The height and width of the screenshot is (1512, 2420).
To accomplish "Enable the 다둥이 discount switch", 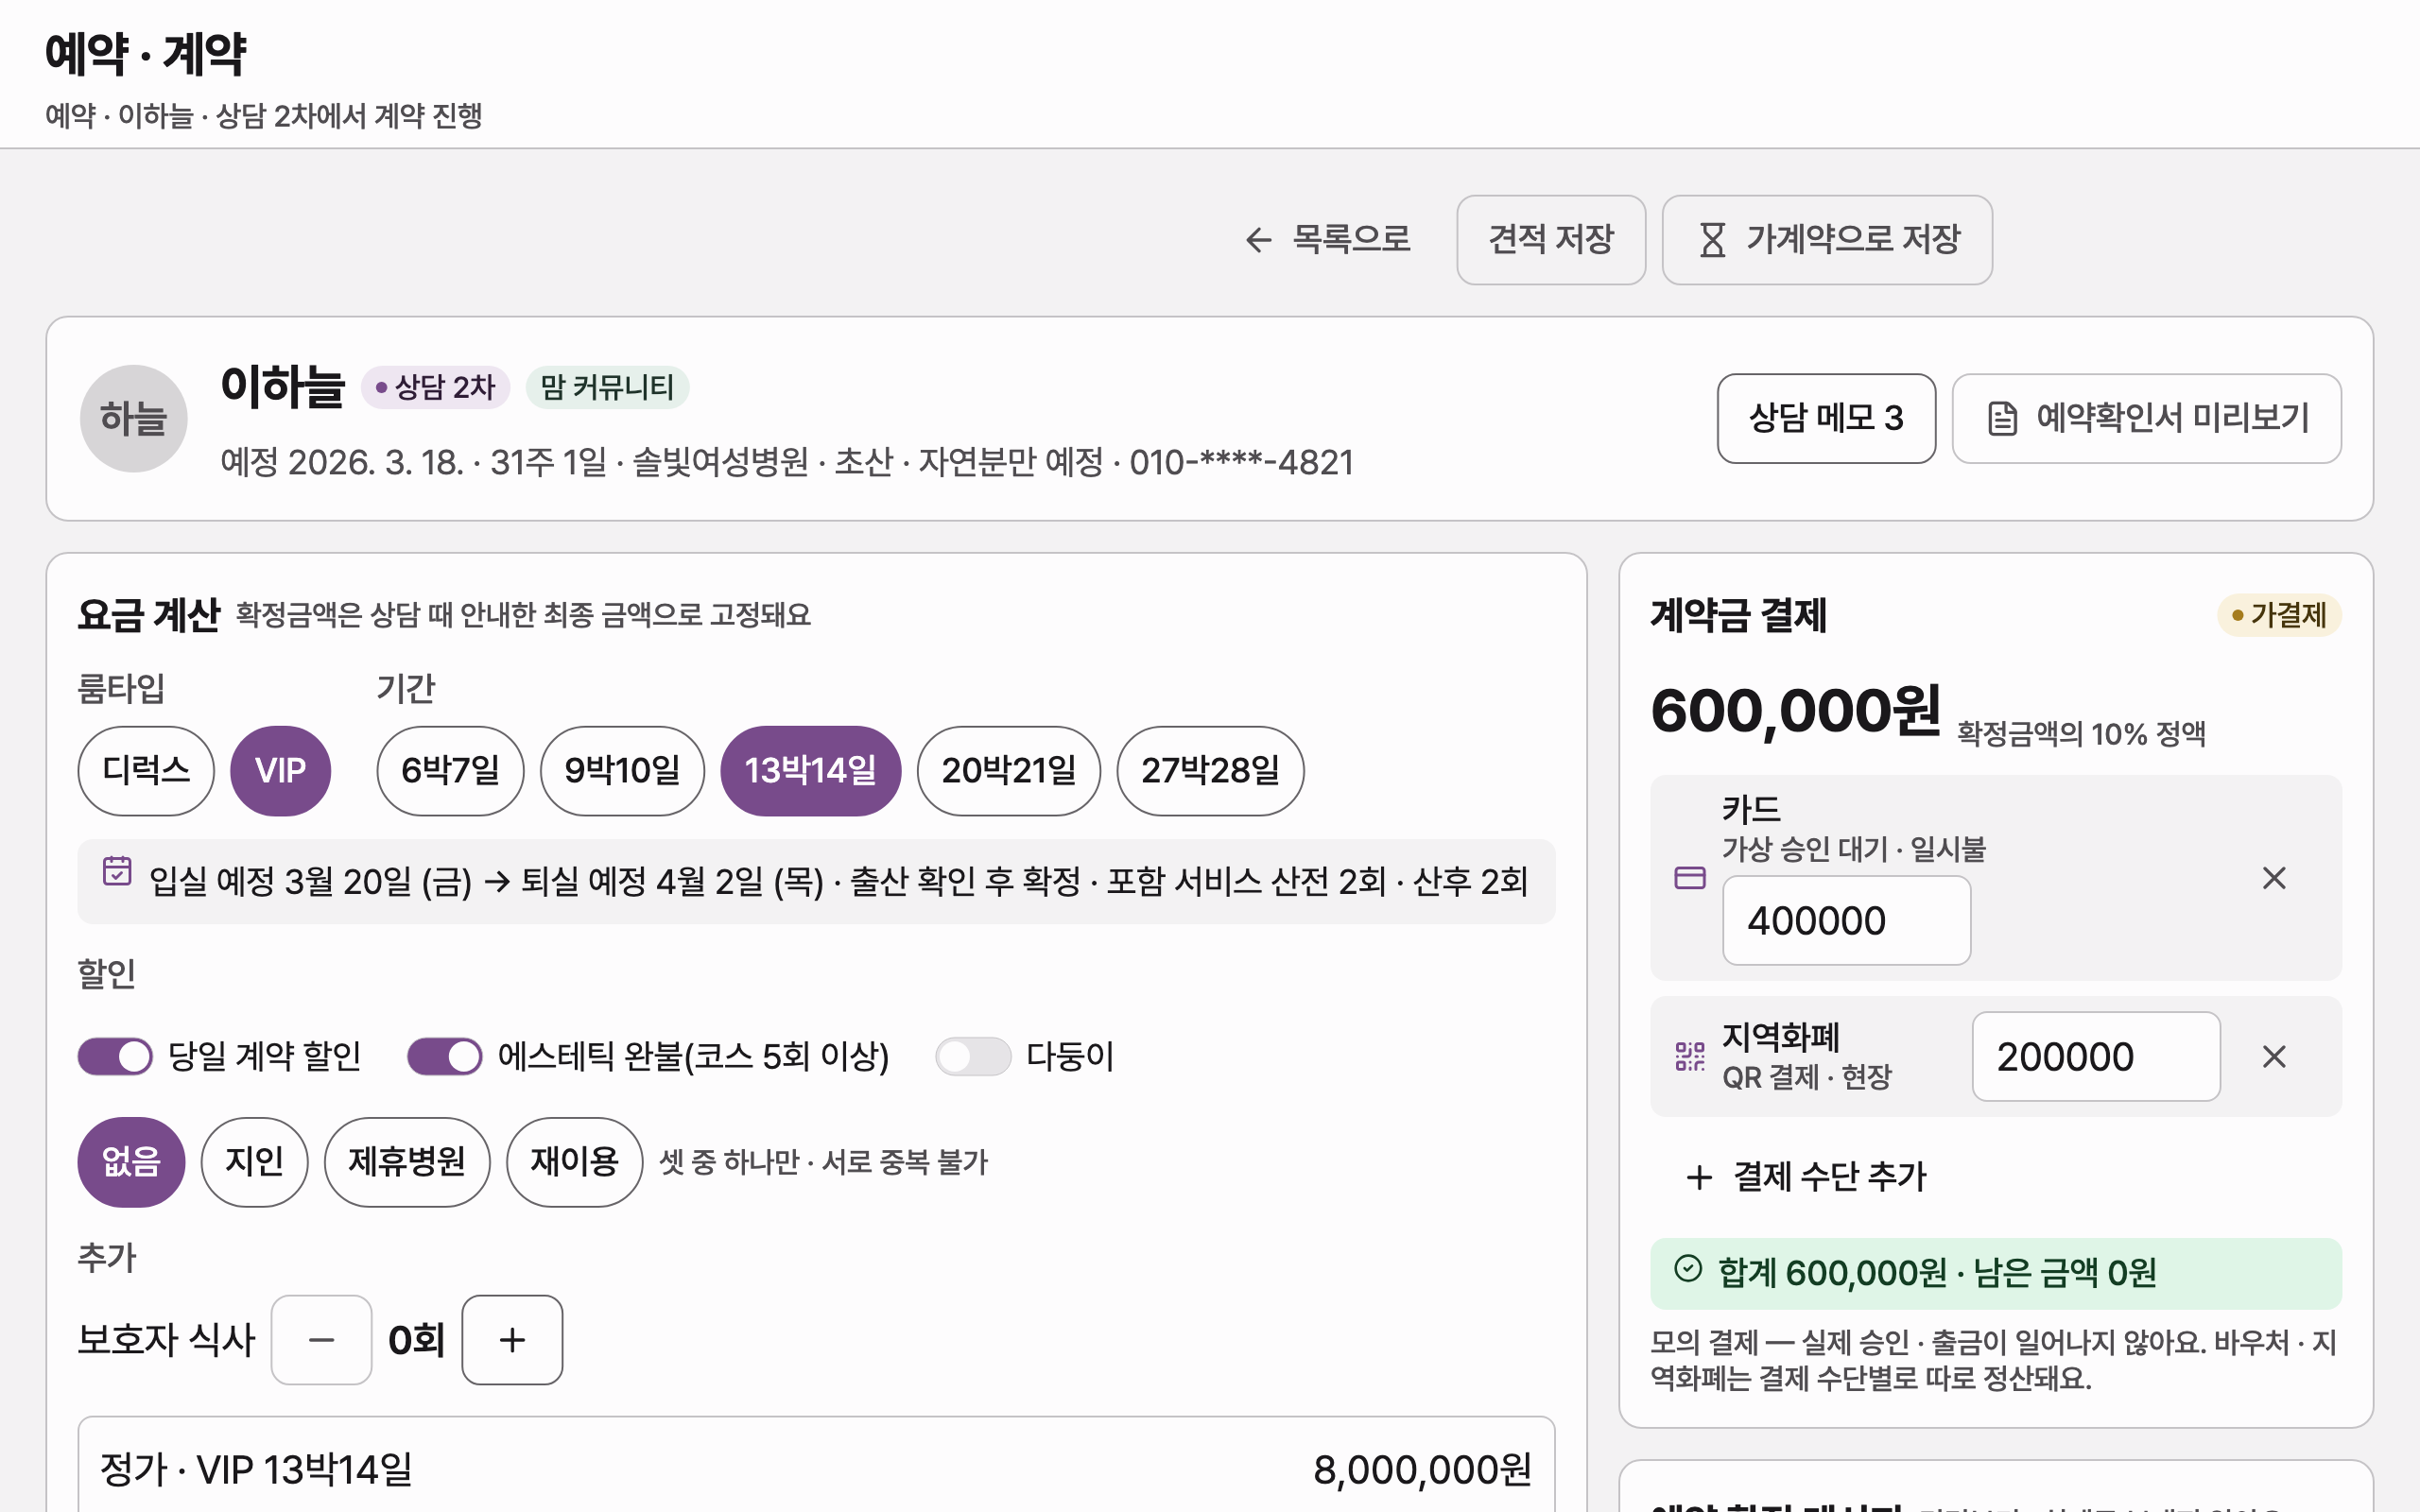I will click(x=973, y=1056).
